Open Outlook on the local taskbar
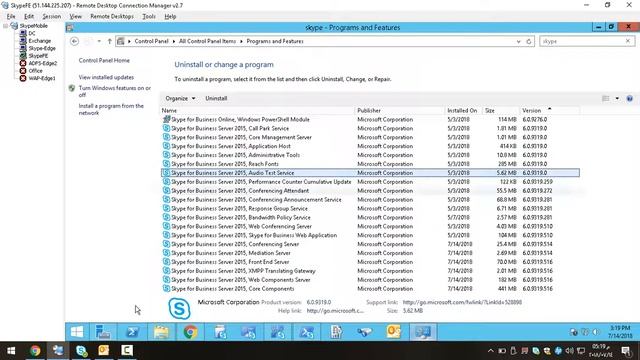The height and width of the screenshot is (360, 640). tap(104, 351)
